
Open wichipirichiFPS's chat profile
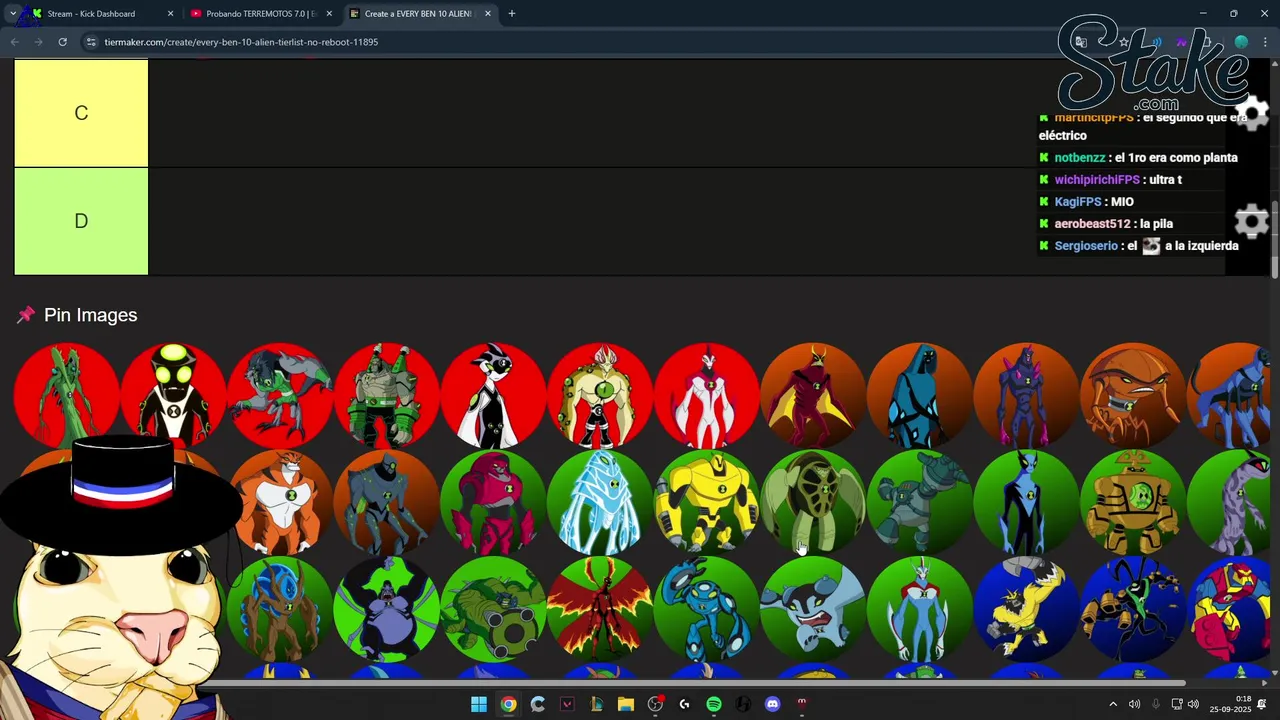point(1097,180)
